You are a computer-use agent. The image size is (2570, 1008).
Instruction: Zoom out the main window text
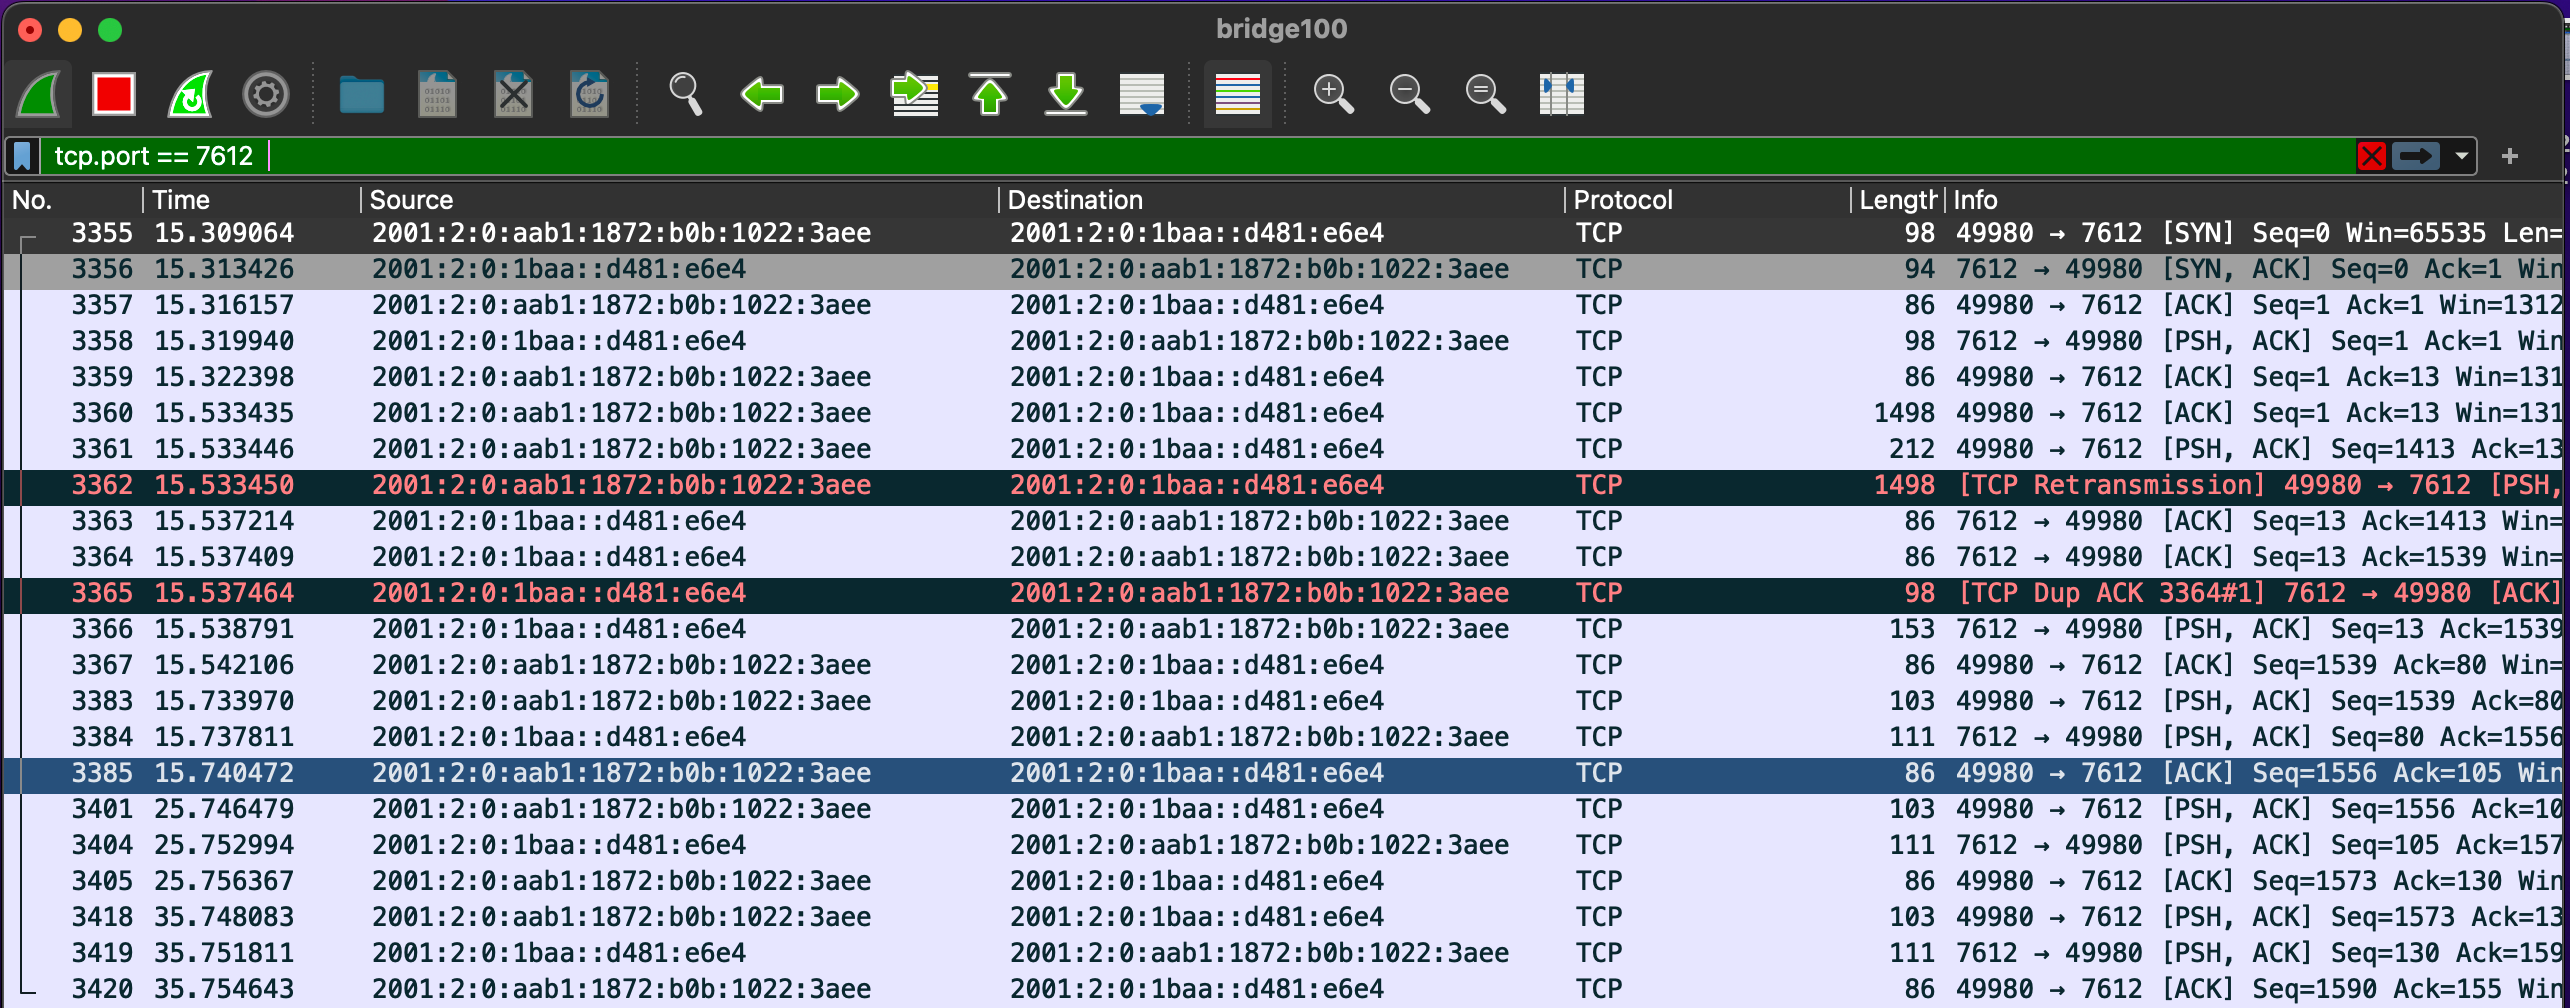click(1409, 94)
